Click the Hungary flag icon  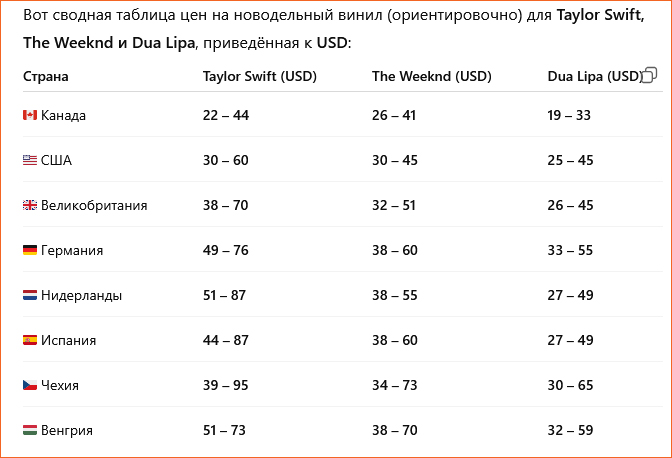point(30,430)
